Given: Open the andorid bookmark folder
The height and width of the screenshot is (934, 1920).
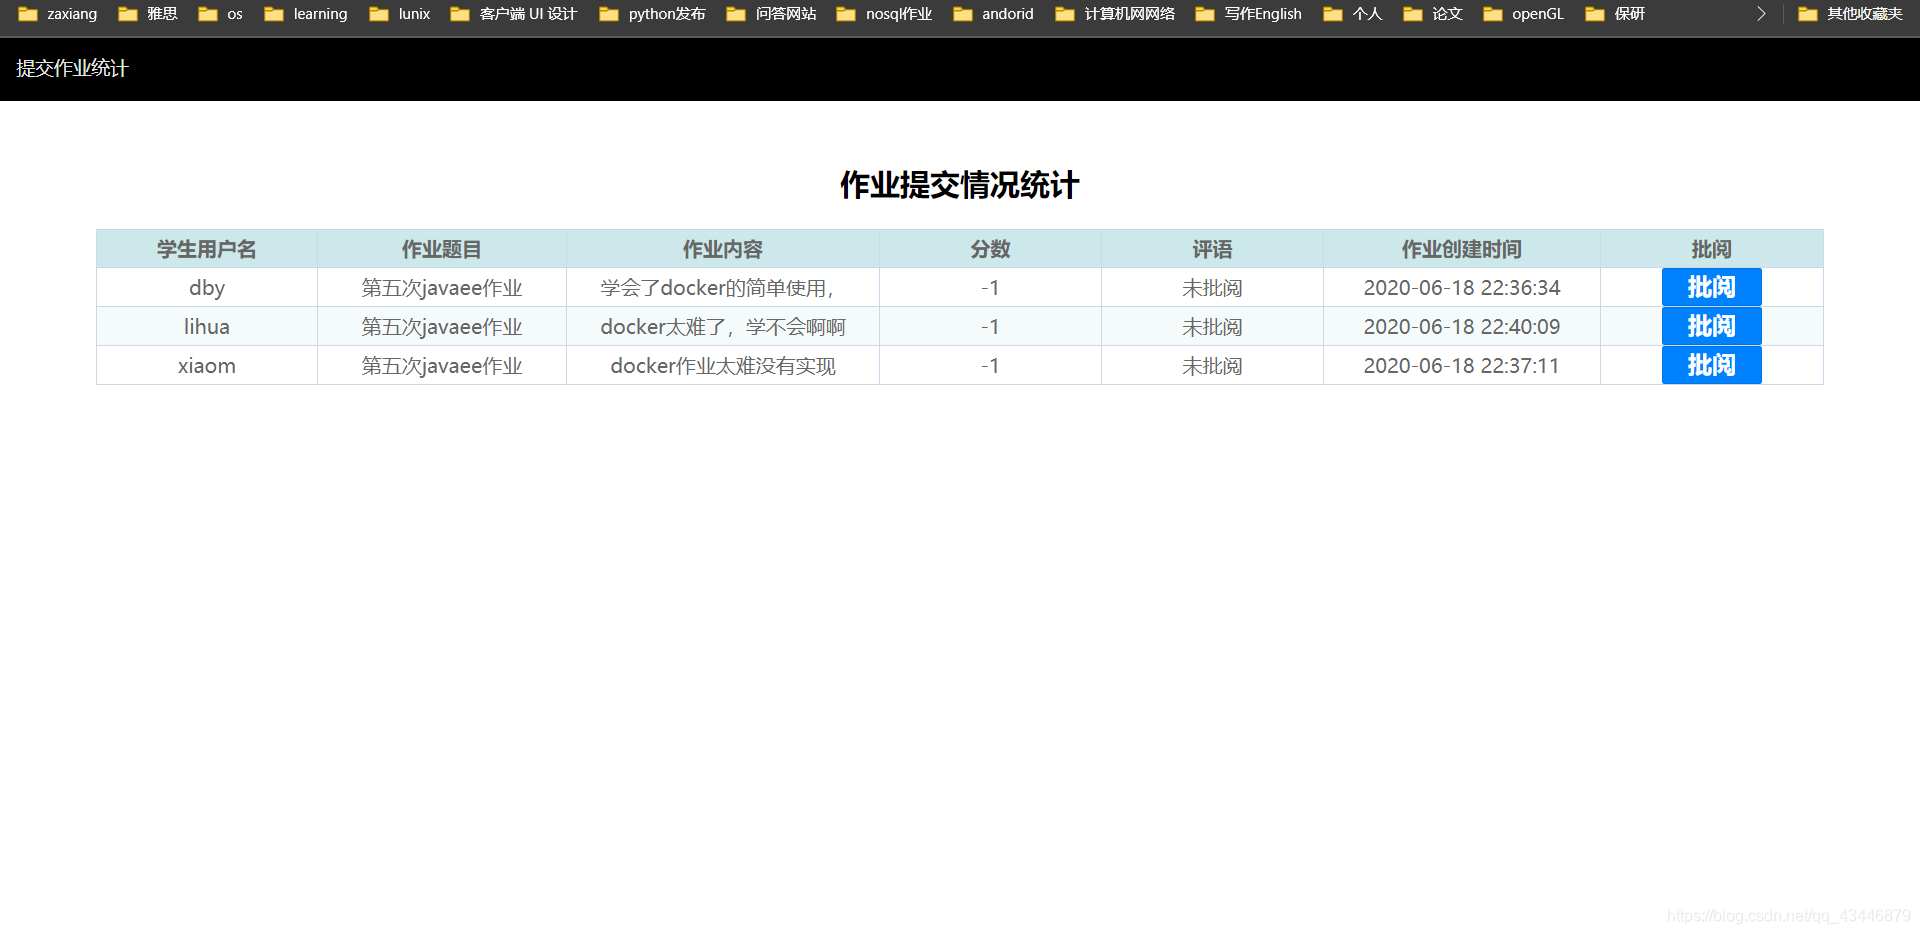Looking at the screenshot, I should pos(994,14).
